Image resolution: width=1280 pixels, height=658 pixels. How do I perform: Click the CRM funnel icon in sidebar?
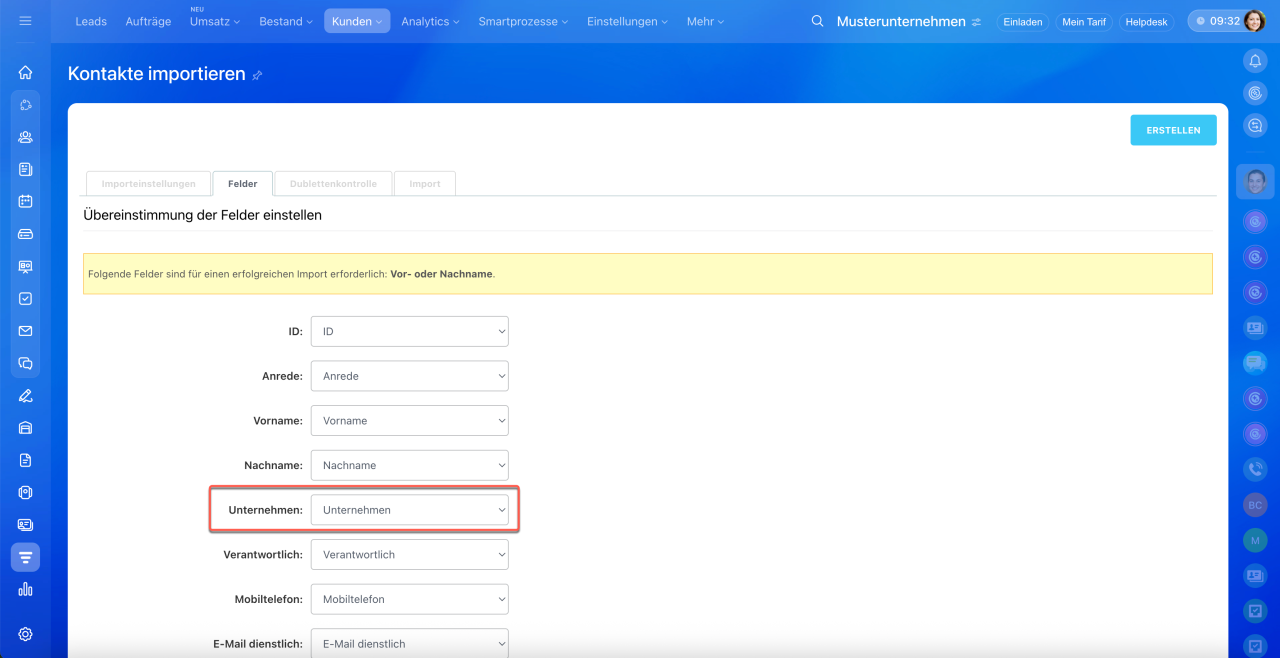click(x=25, y=557)
